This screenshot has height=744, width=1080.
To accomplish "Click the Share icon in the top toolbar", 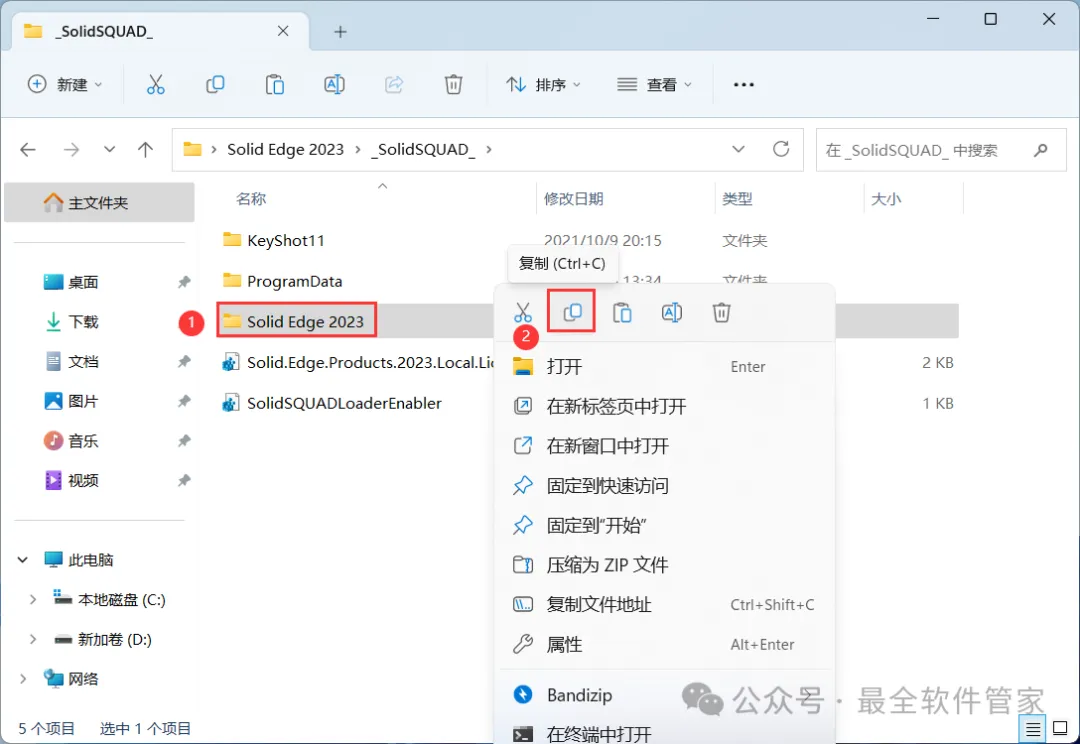I will tap(394, 85).
